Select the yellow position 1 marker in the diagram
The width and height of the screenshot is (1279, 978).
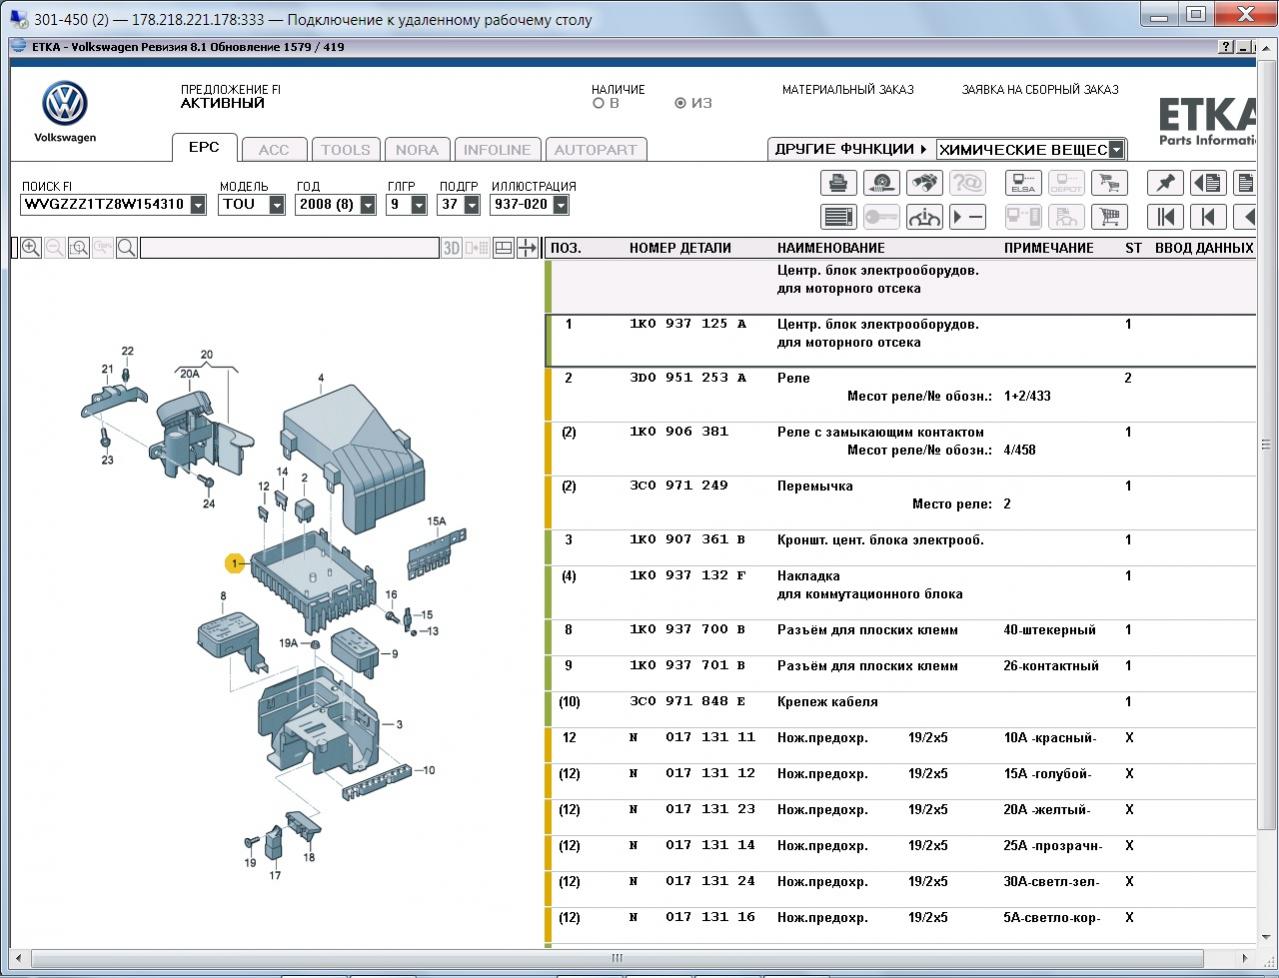(235, 564)
